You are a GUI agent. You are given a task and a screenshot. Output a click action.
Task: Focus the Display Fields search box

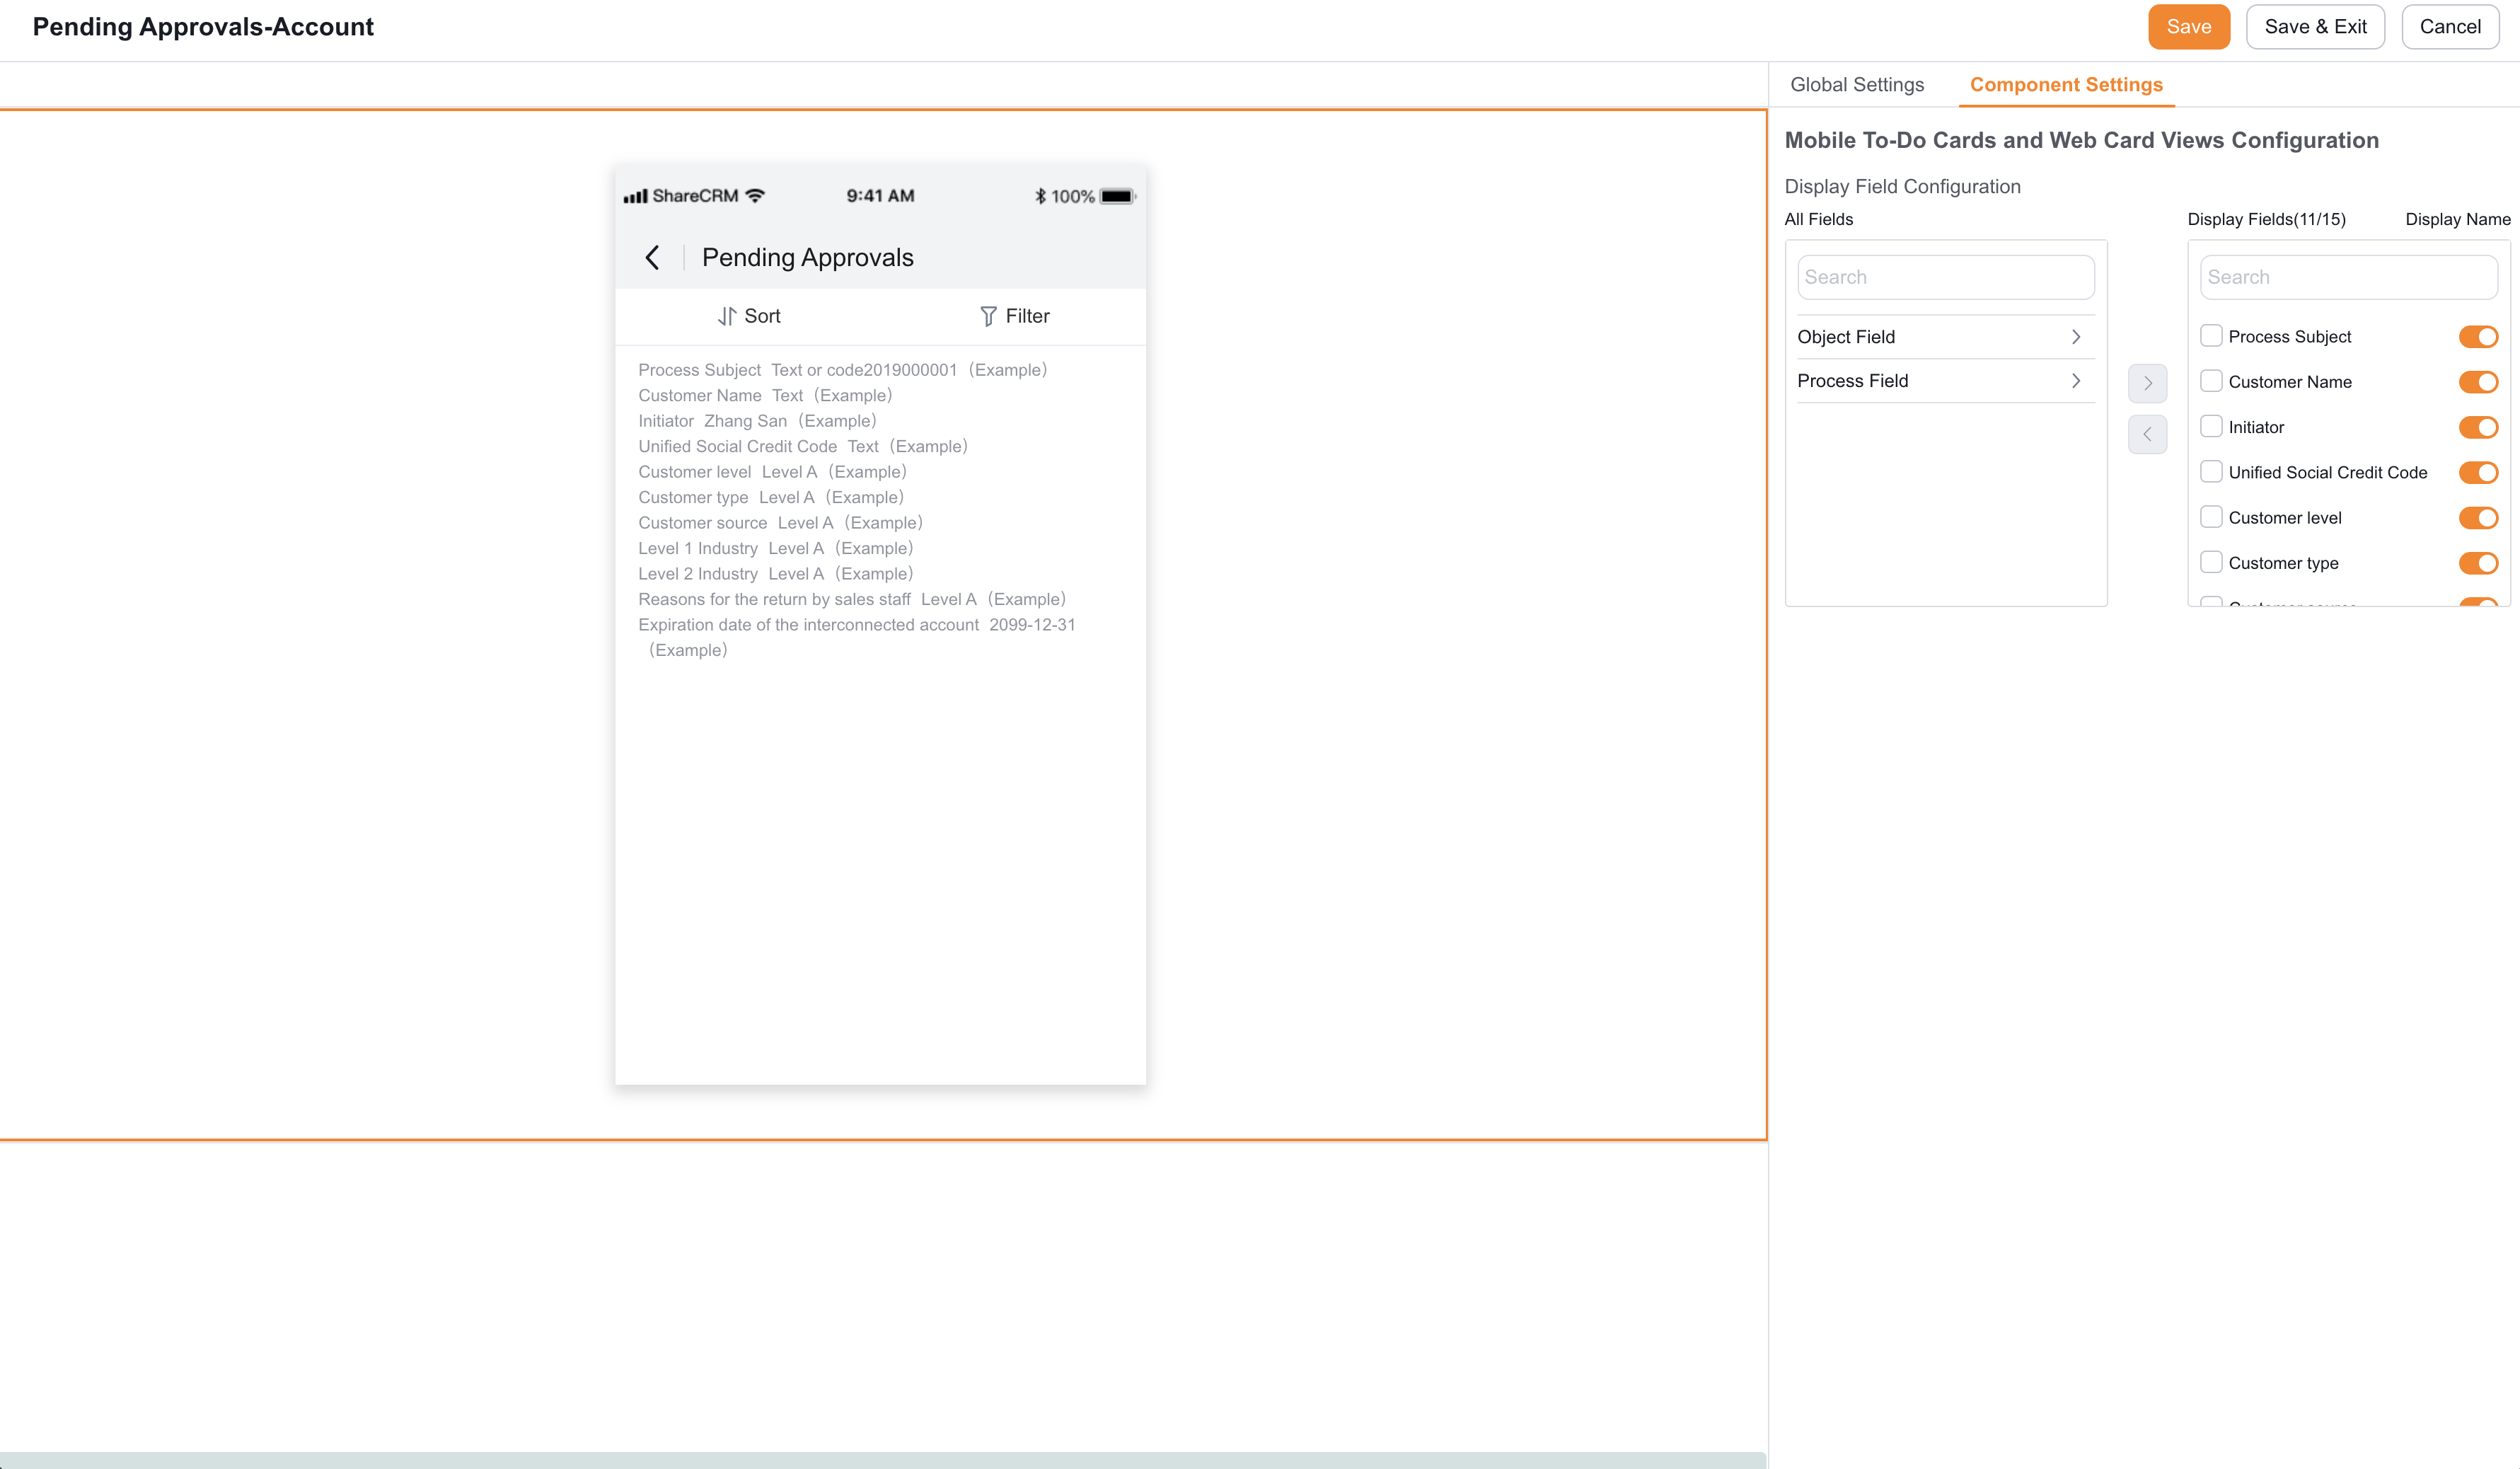point(2348,277)
